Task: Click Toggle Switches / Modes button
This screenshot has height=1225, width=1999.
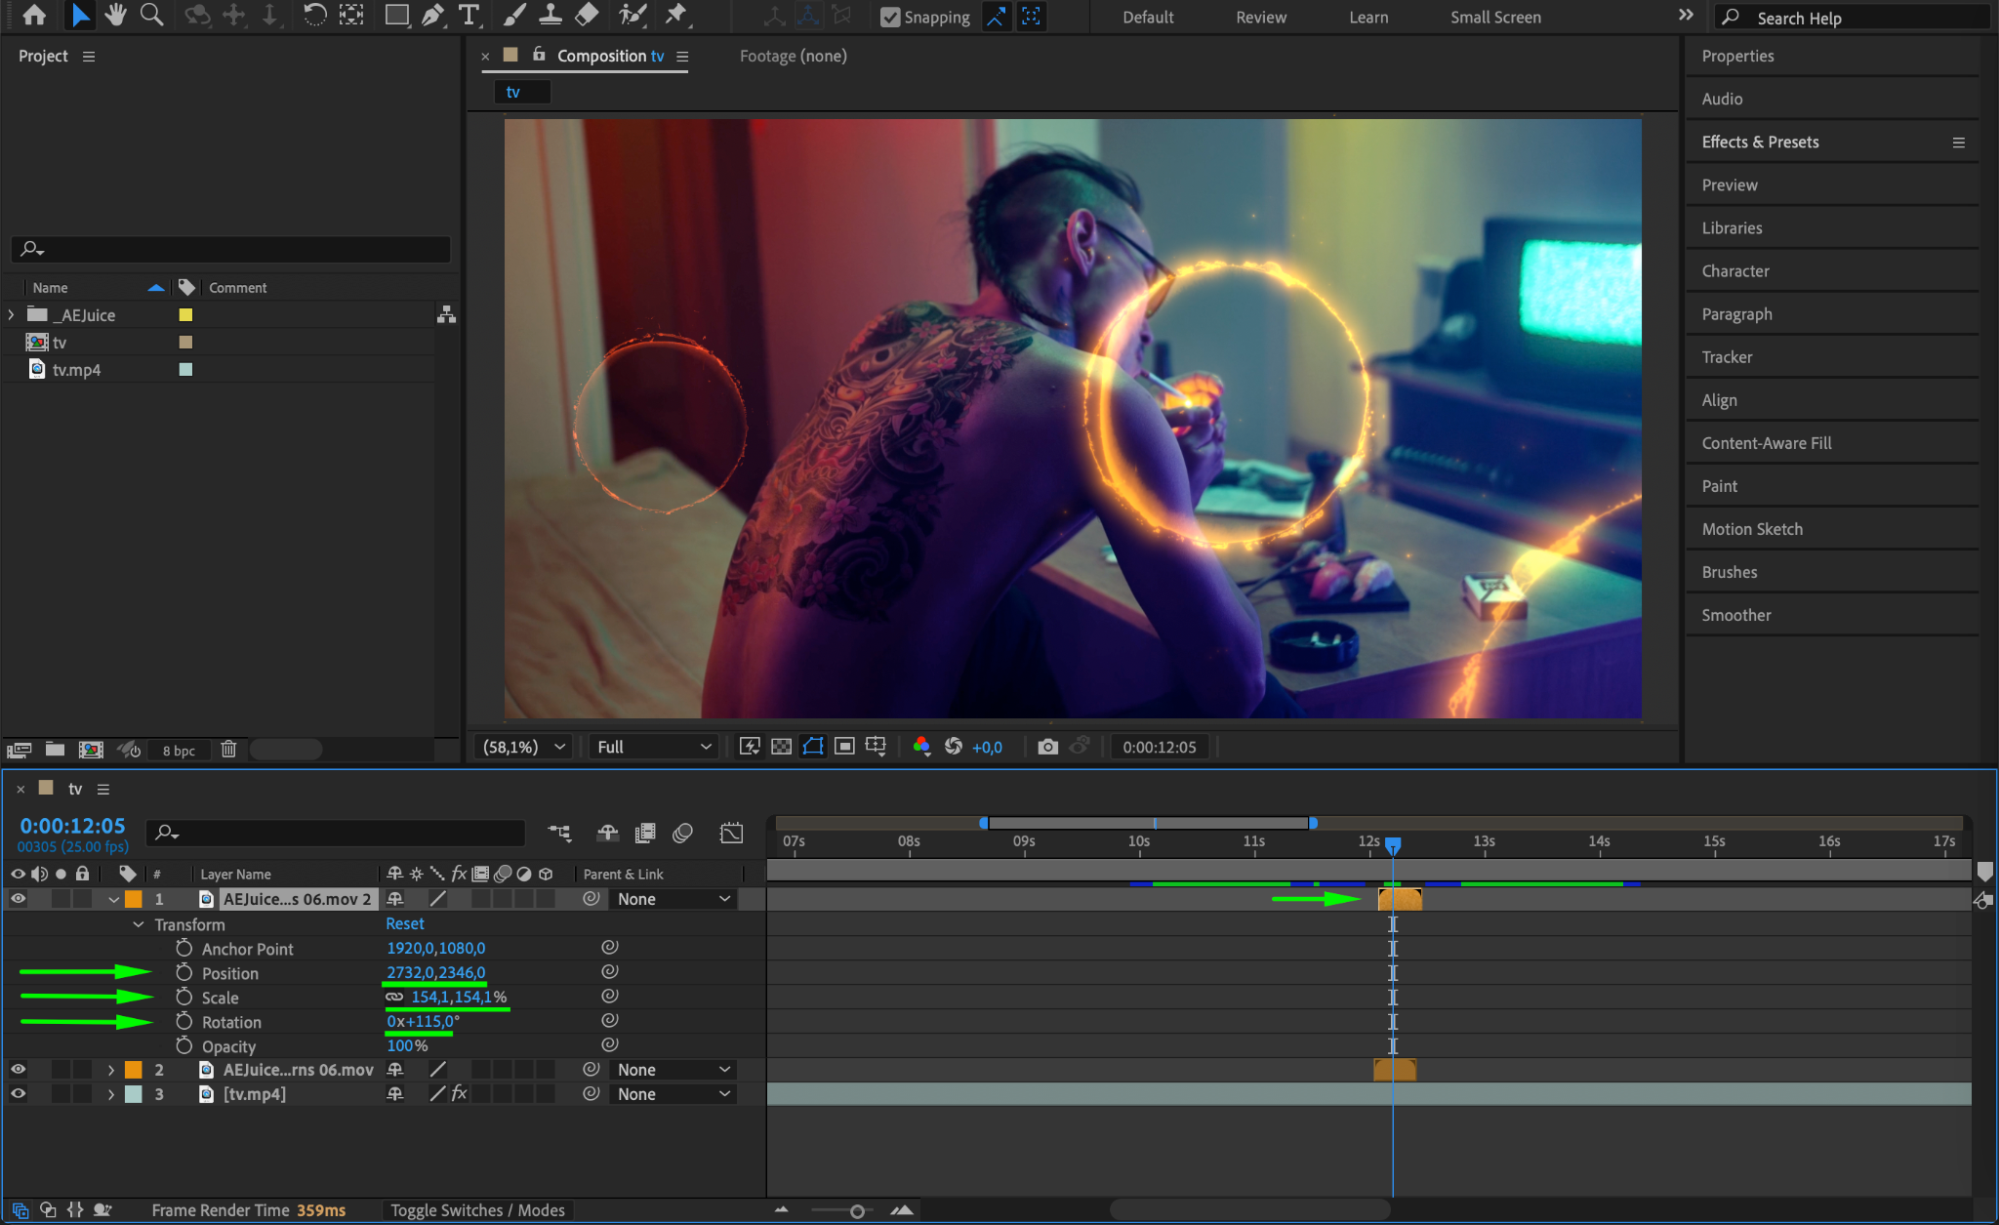Action: click(x=477, y=1210)
